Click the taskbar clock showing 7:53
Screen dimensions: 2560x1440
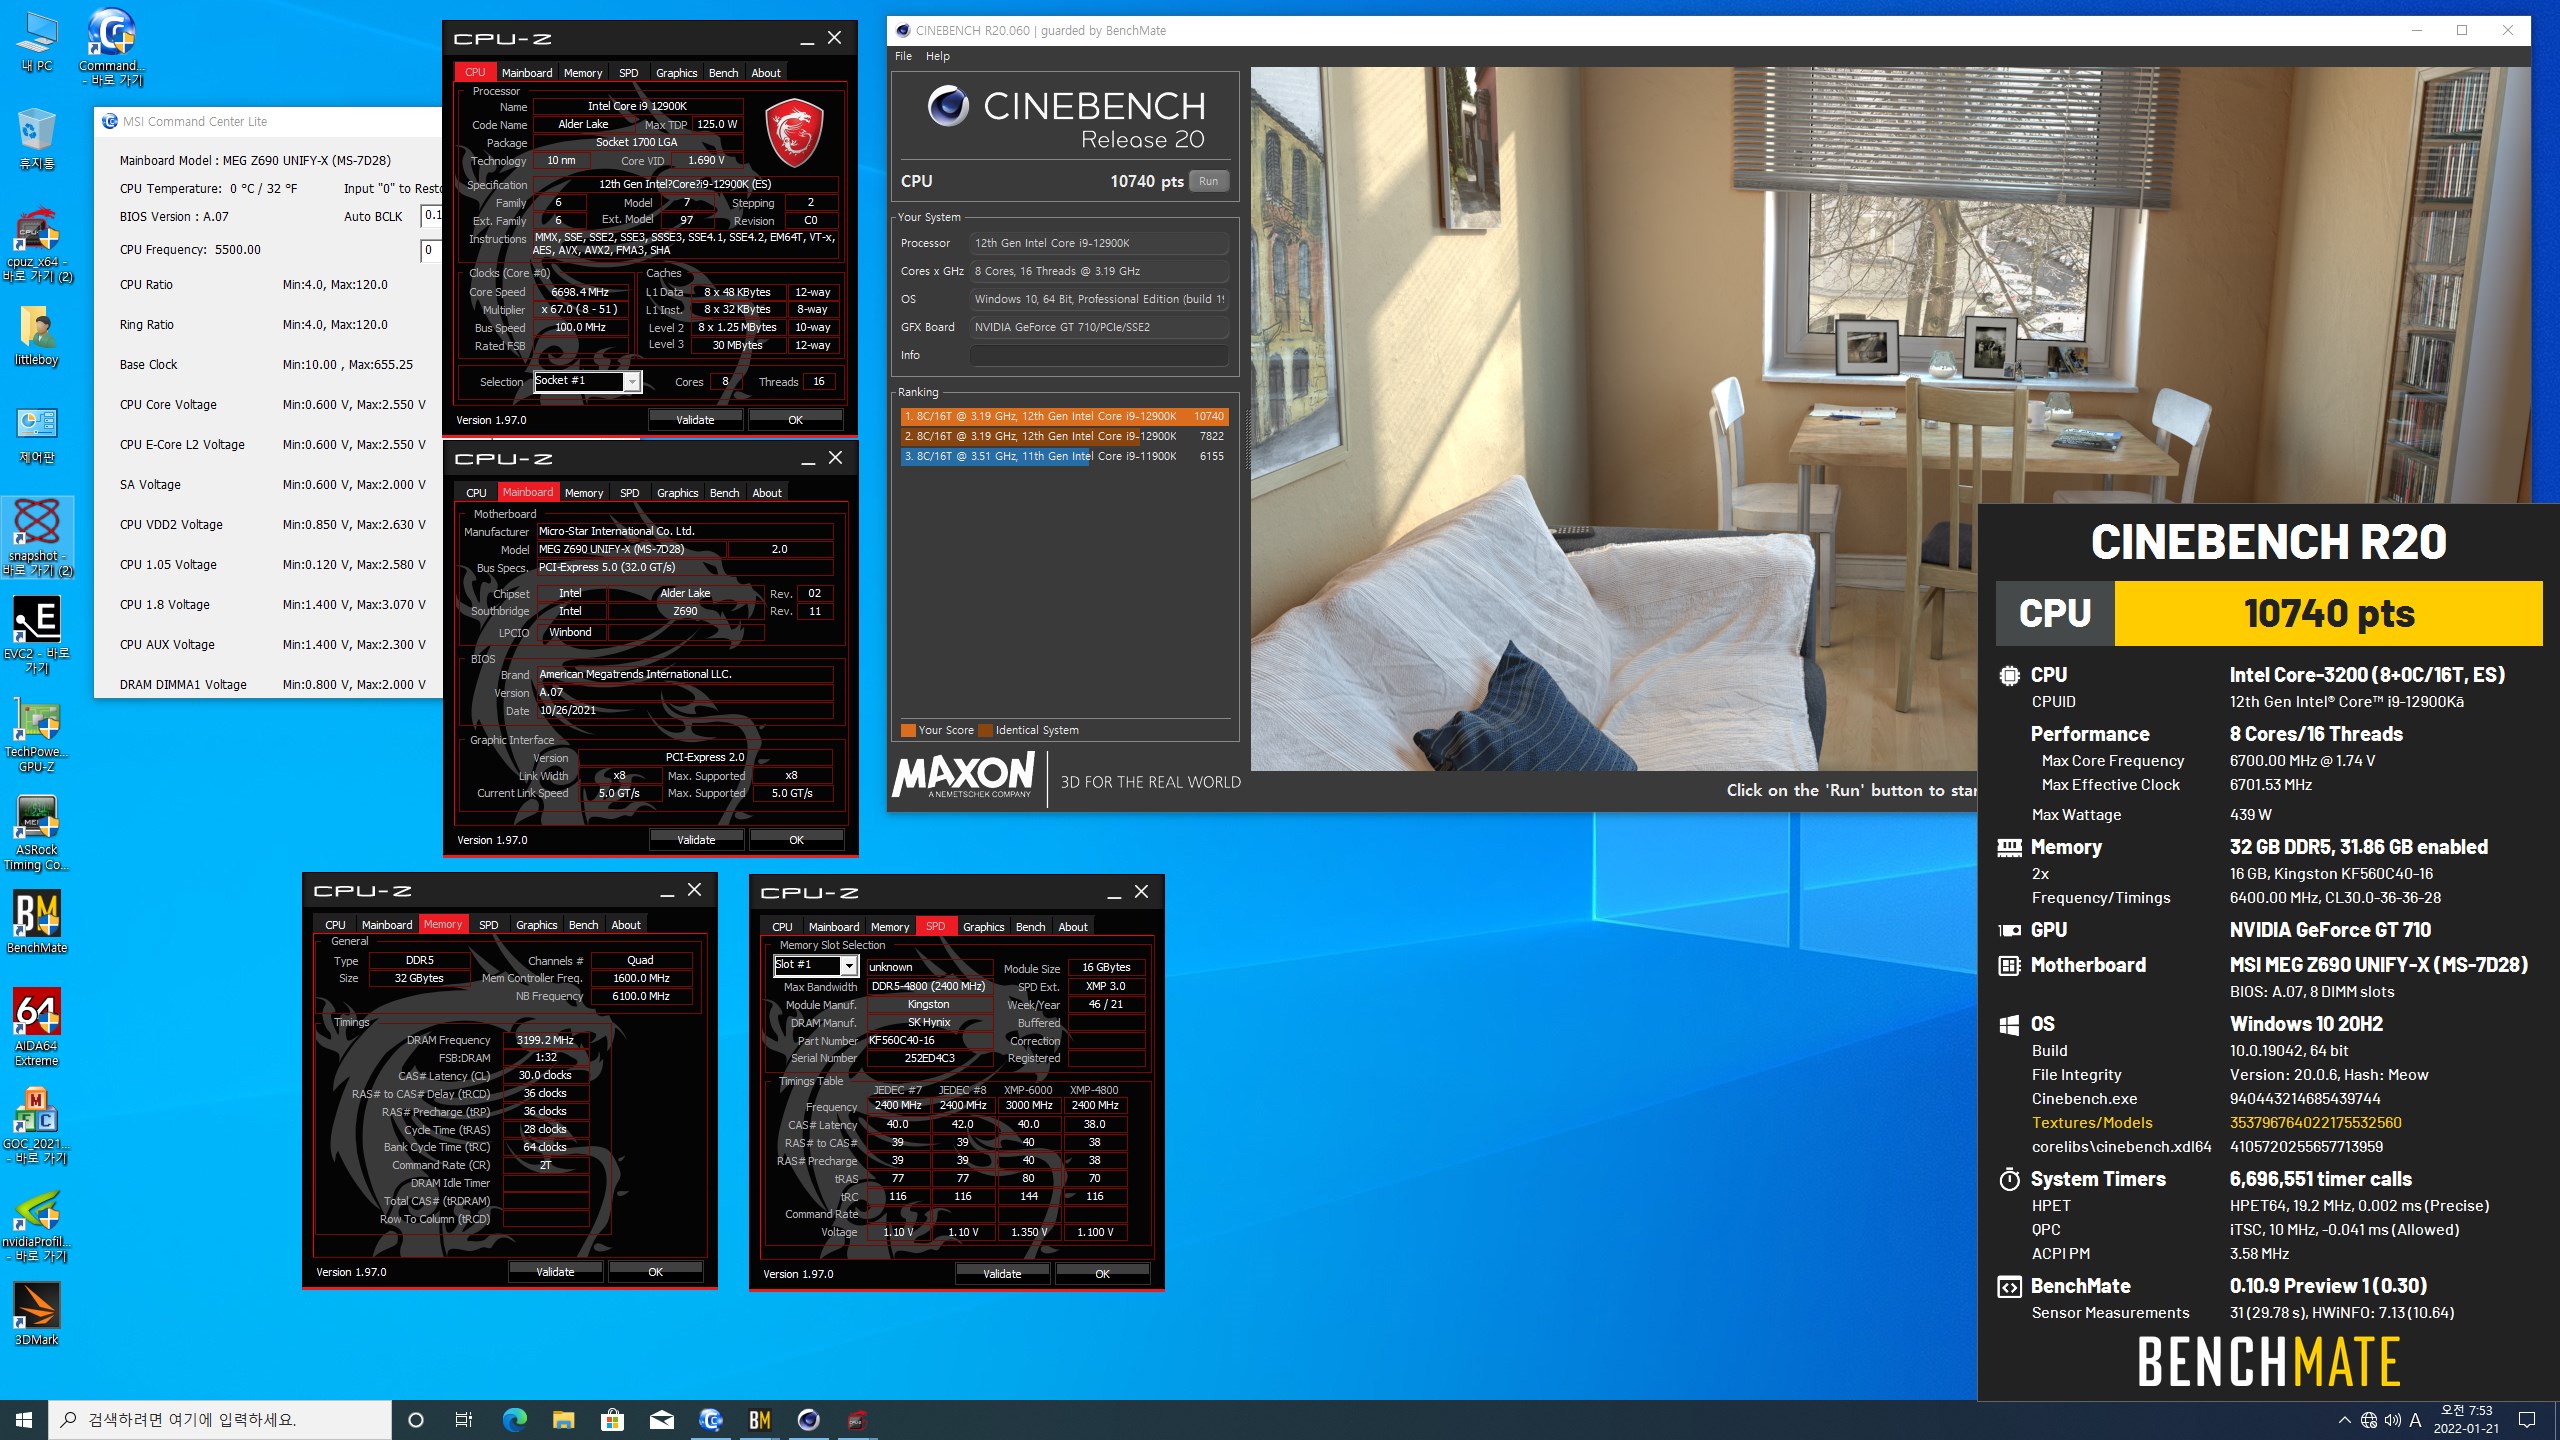[2466, 1420]
